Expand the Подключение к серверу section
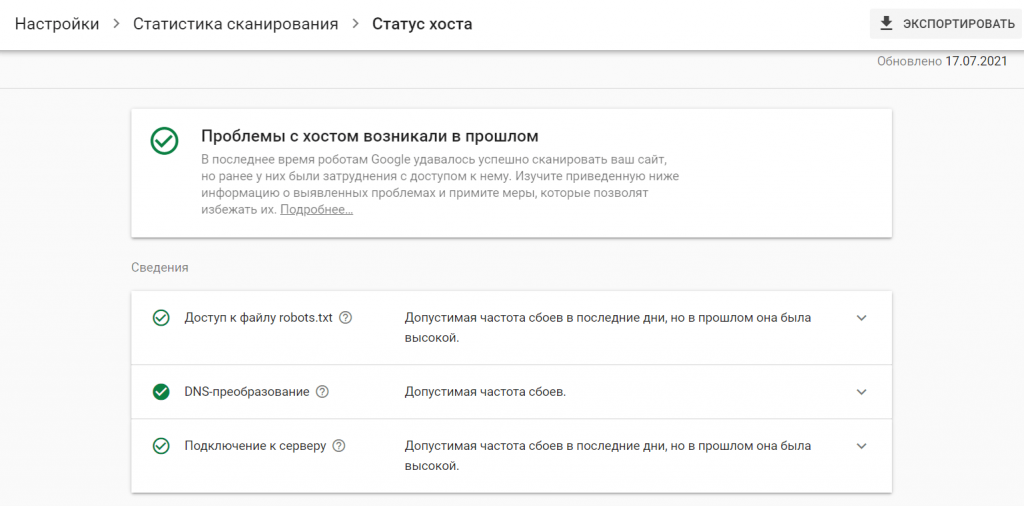 coord(862,446)
